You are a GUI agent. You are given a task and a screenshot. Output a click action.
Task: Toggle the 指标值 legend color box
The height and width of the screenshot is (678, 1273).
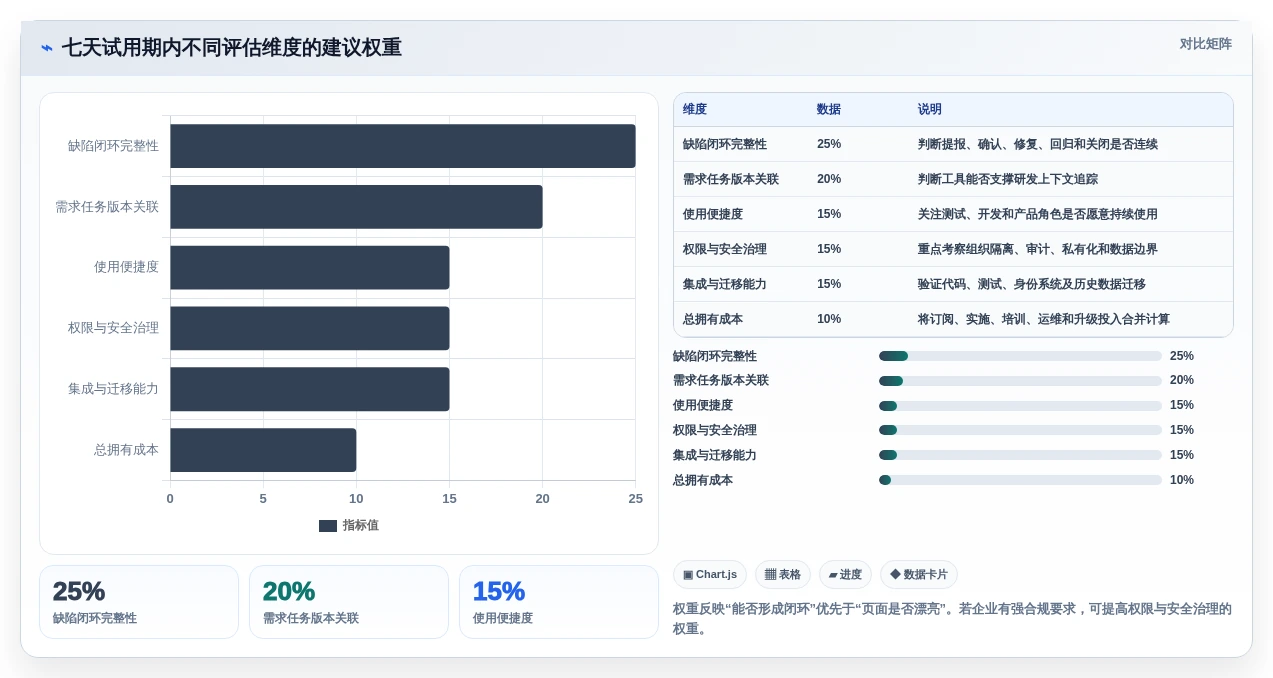[x=328, y=526]
